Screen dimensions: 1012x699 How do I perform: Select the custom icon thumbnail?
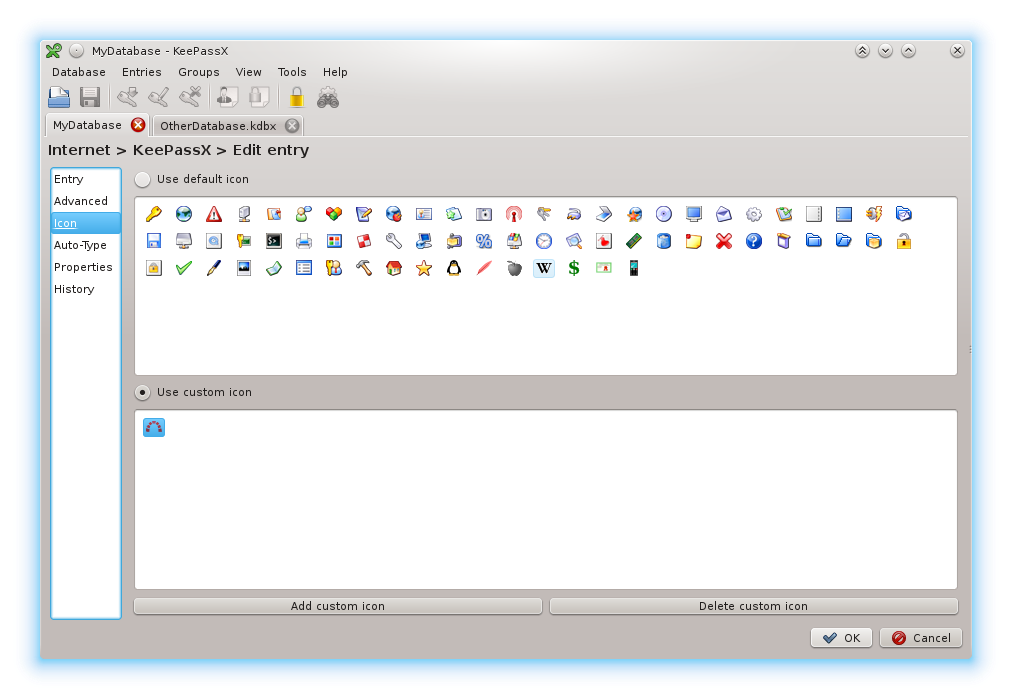[x=154, y=427]
